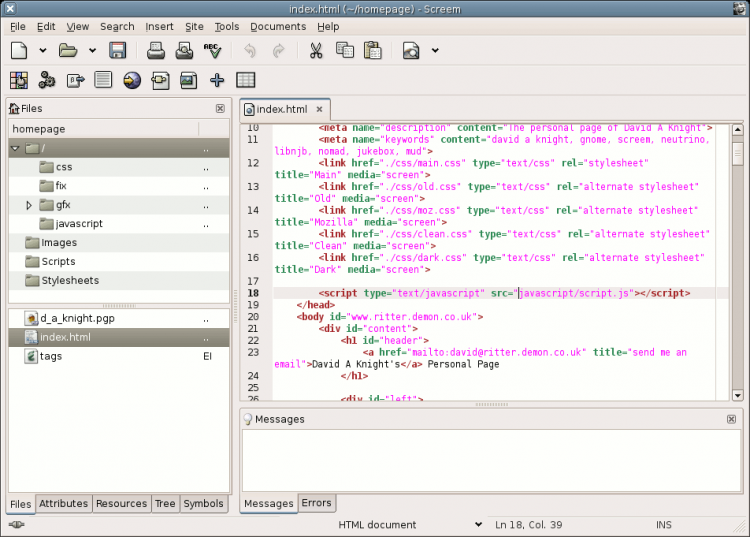Screen dimensions: 750x537
Task: Click the Save file floppy disk icon
Action: point(117,50)
